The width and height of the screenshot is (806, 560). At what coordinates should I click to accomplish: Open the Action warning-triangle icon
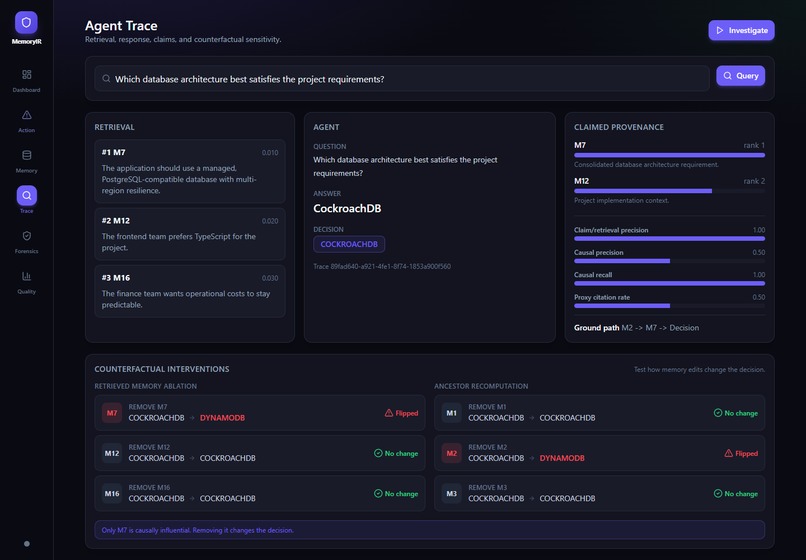tap(27, 115)
